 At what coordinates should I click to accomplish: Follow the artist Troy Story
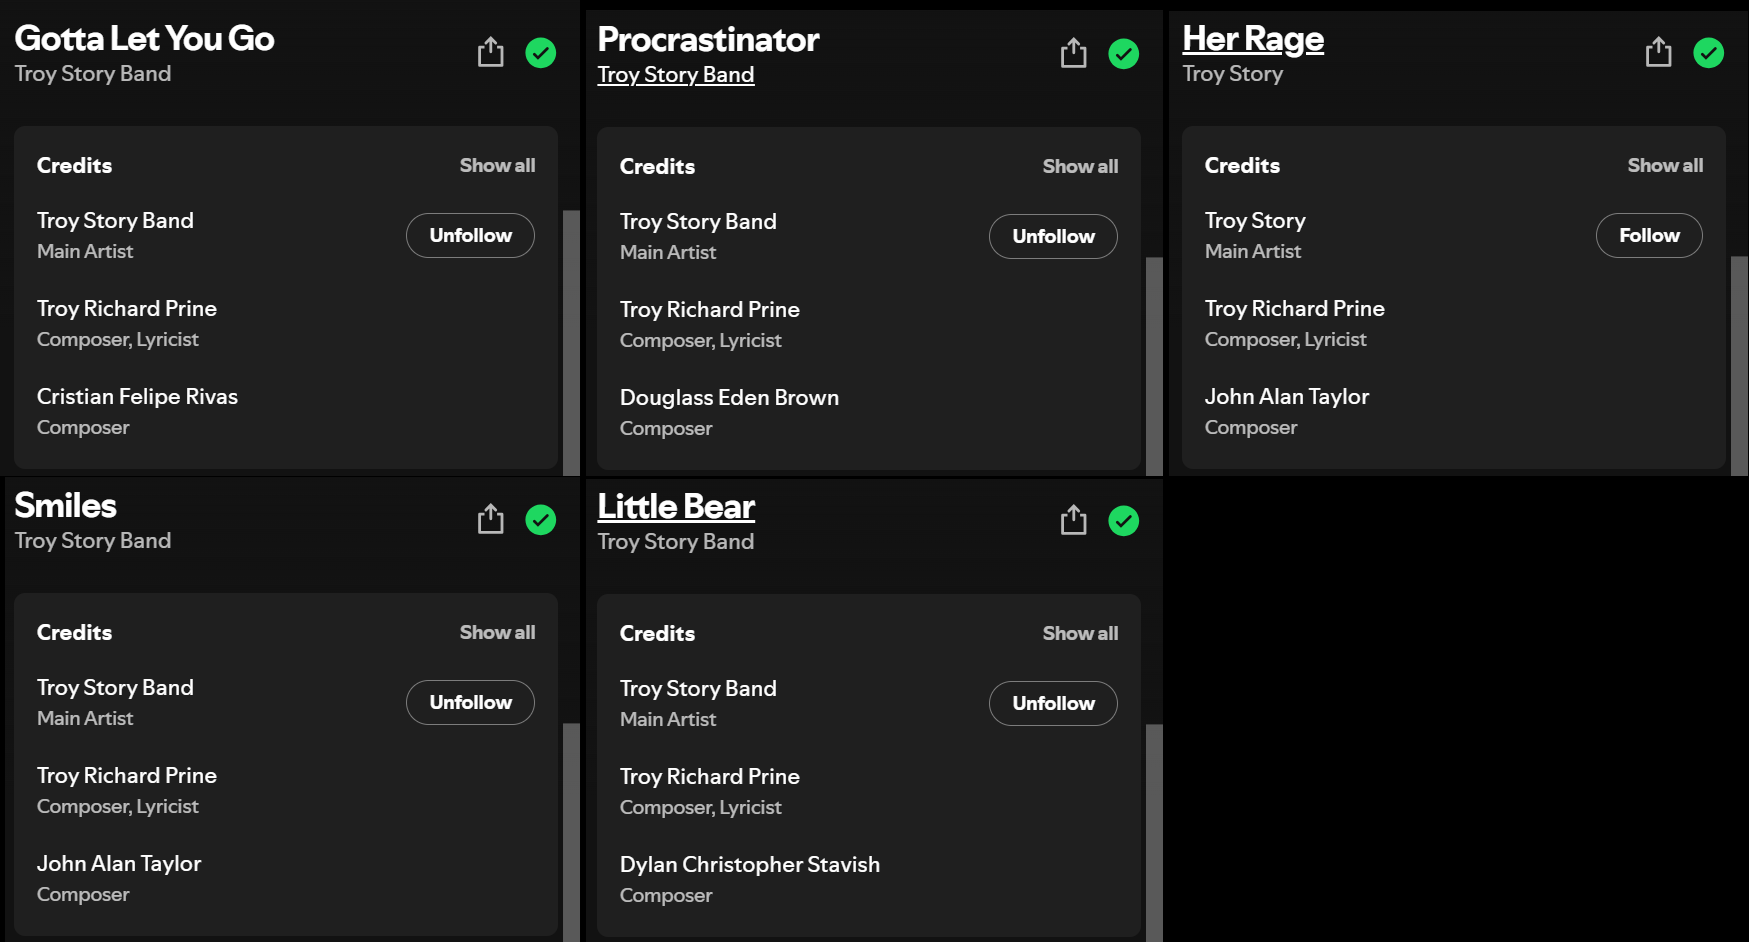[x=1648, y=236]
